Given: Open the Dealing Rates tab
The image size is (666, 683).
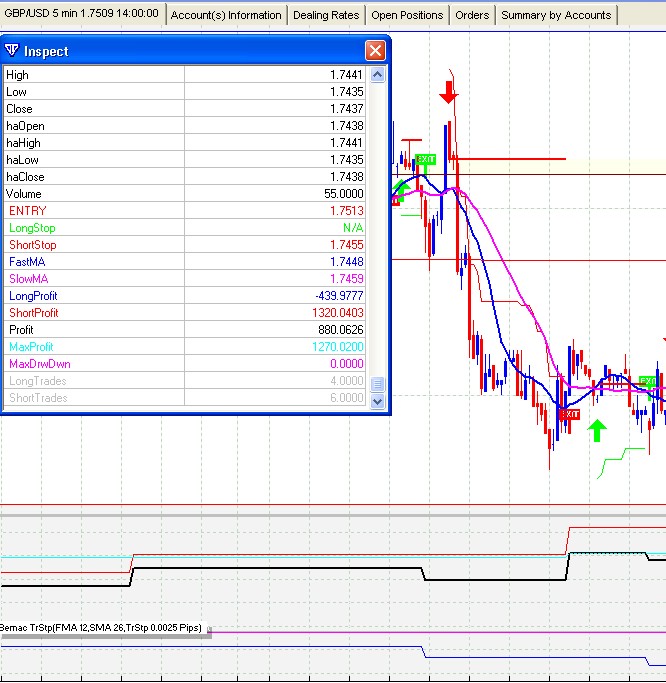Looking at the screenshot, I should [x=326, y=15].
